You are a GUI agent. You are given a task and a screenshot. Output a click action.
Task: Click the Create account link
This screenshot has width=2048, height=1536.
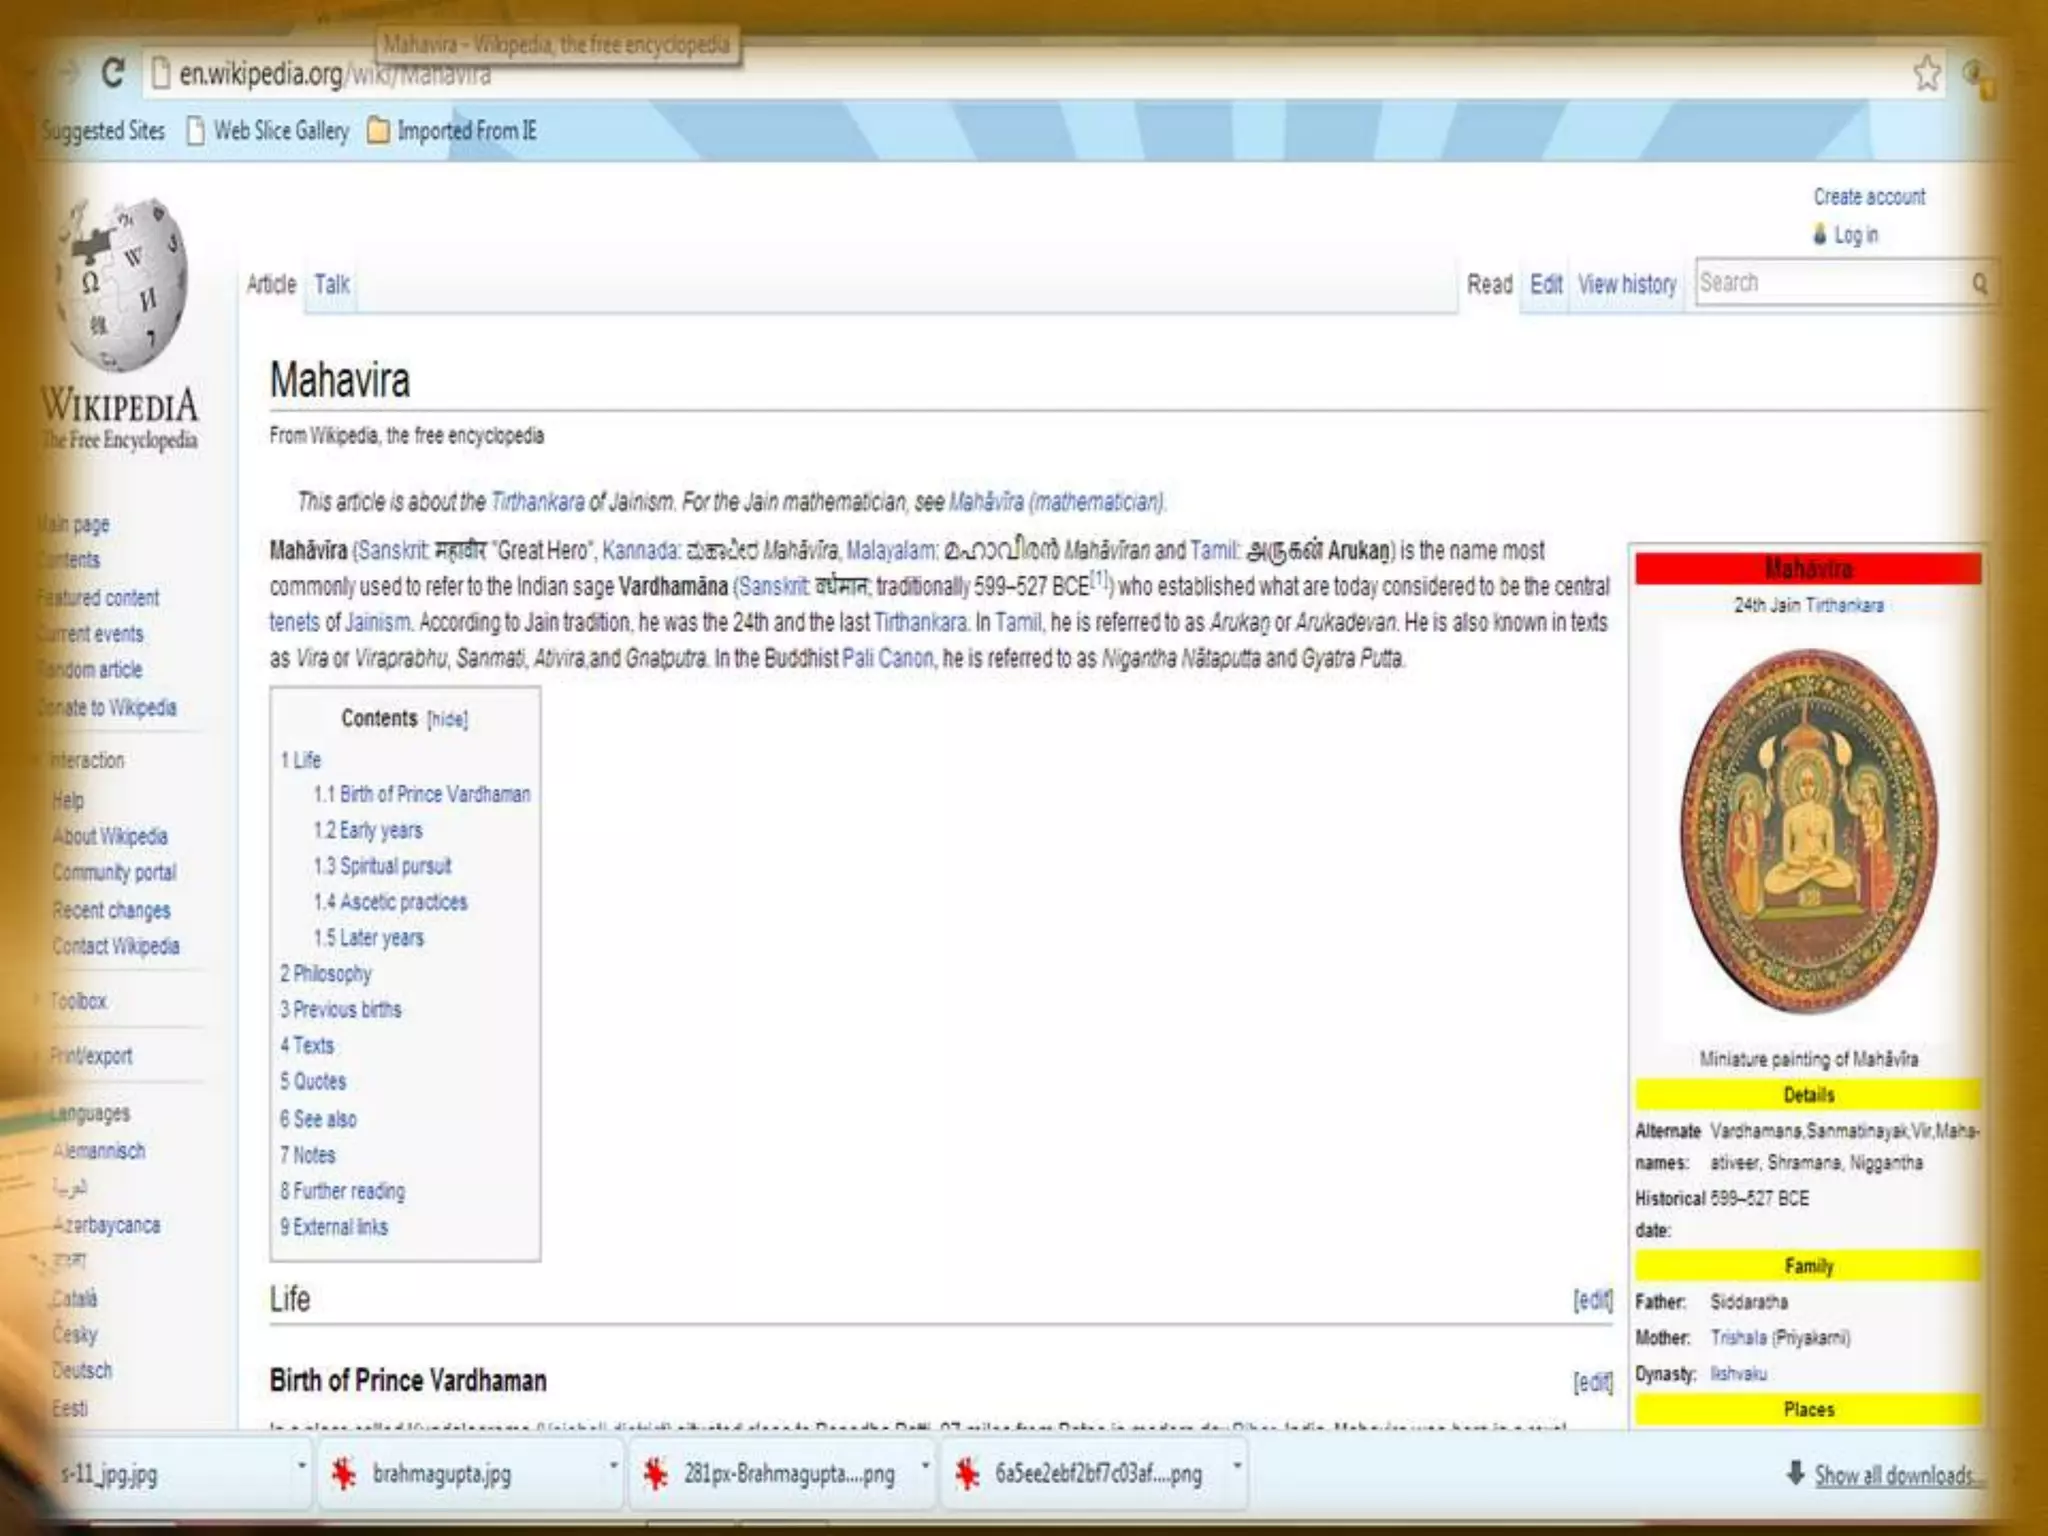click(x=1868, y=197)
